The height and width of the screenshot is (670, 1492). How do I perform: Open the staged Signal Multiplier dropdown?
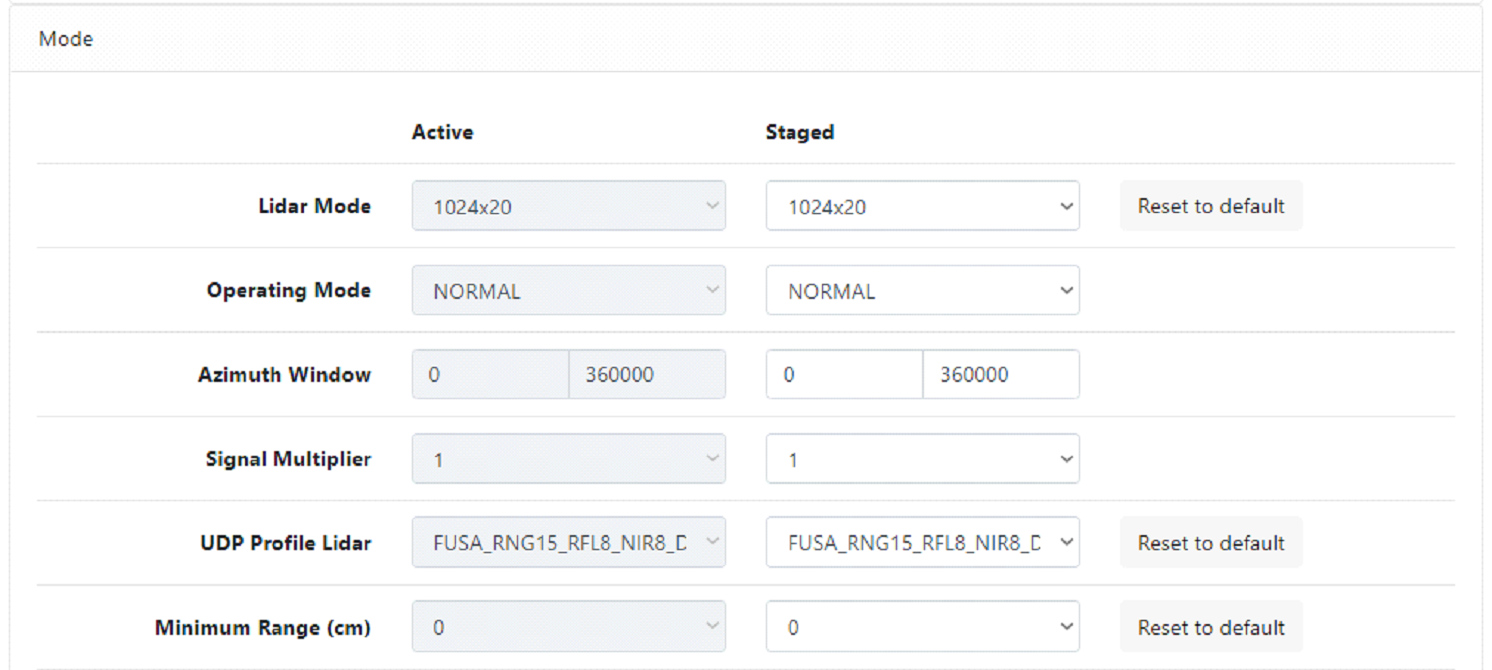point(921,458)
